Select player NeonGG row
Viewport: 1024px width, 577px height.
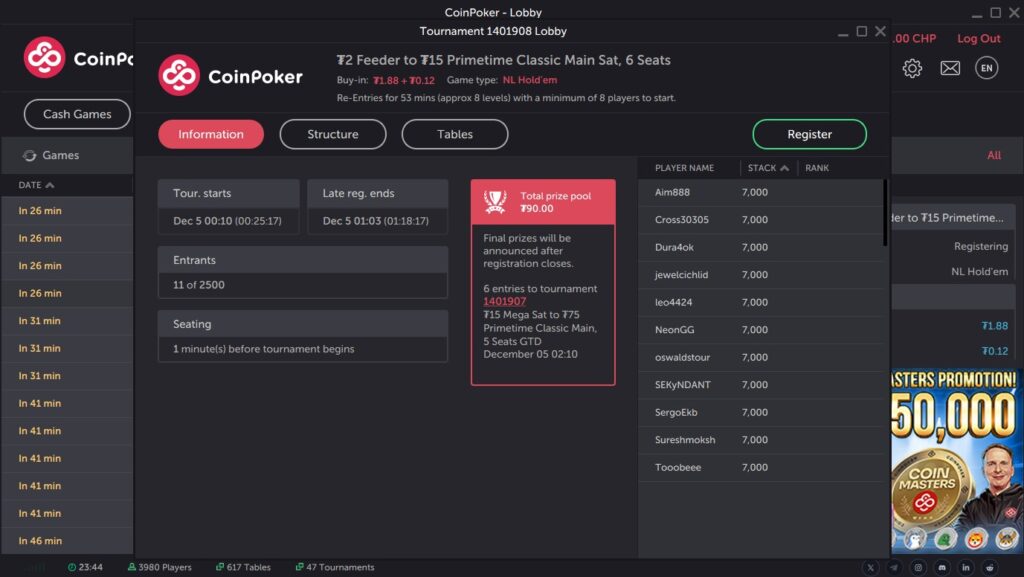[760, 330]
